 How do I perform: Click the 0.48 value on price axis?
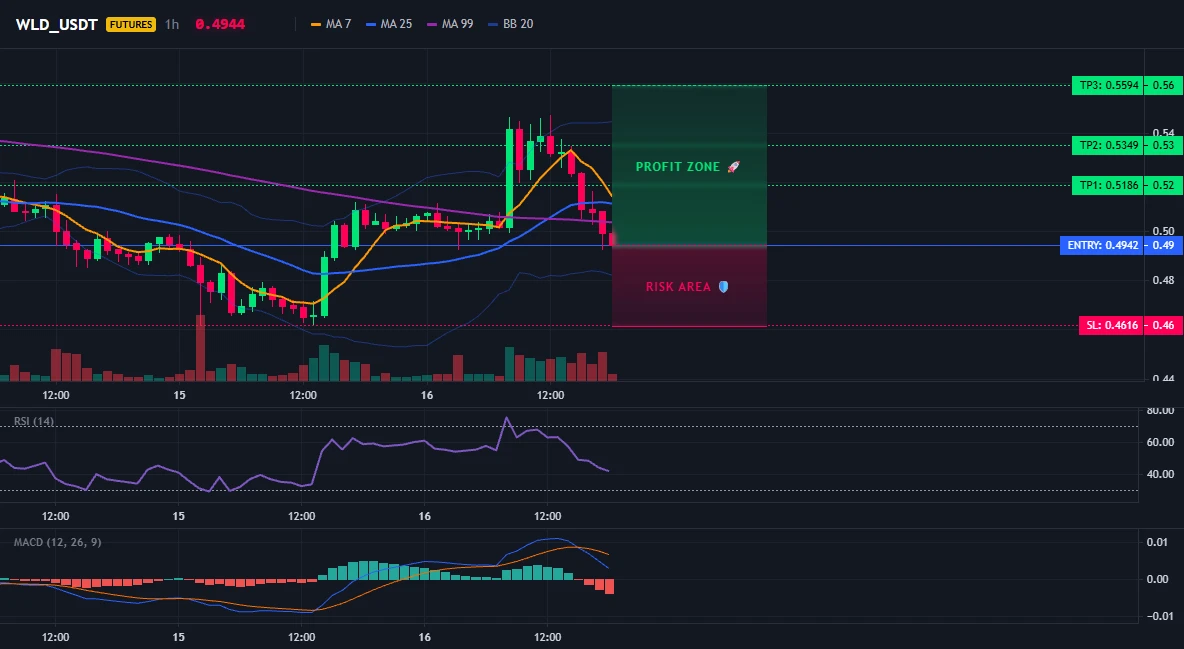[x=1164, y=280]
